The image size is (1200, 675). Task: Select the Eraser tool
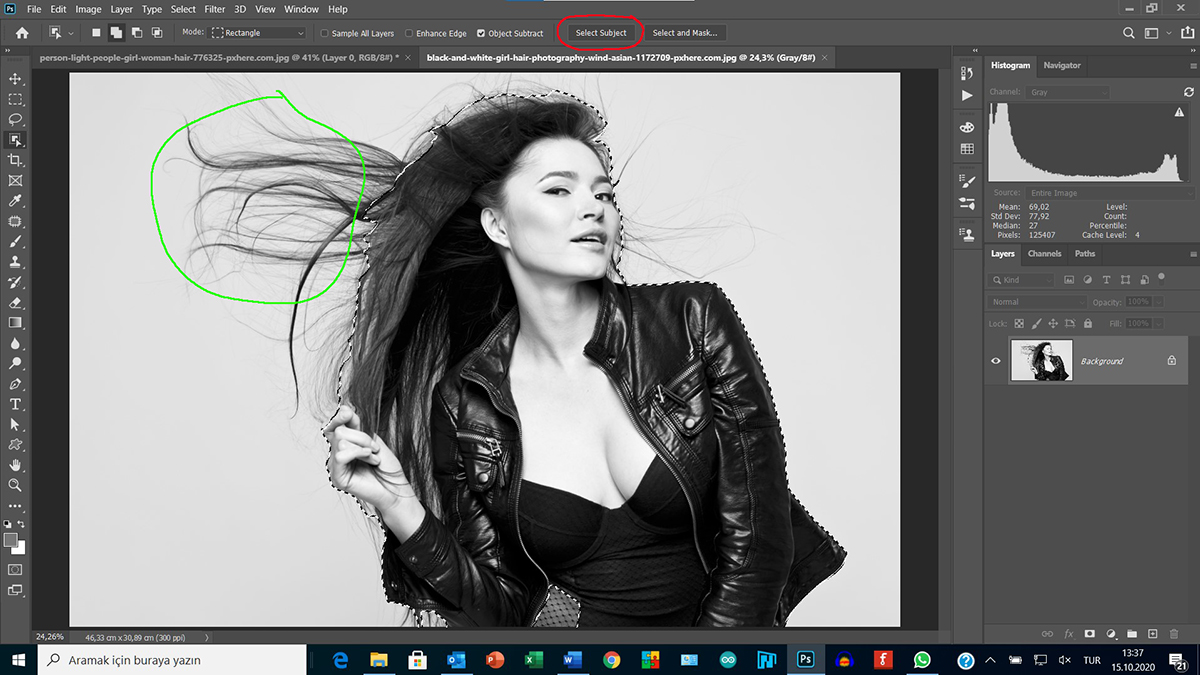click(15, 302)
